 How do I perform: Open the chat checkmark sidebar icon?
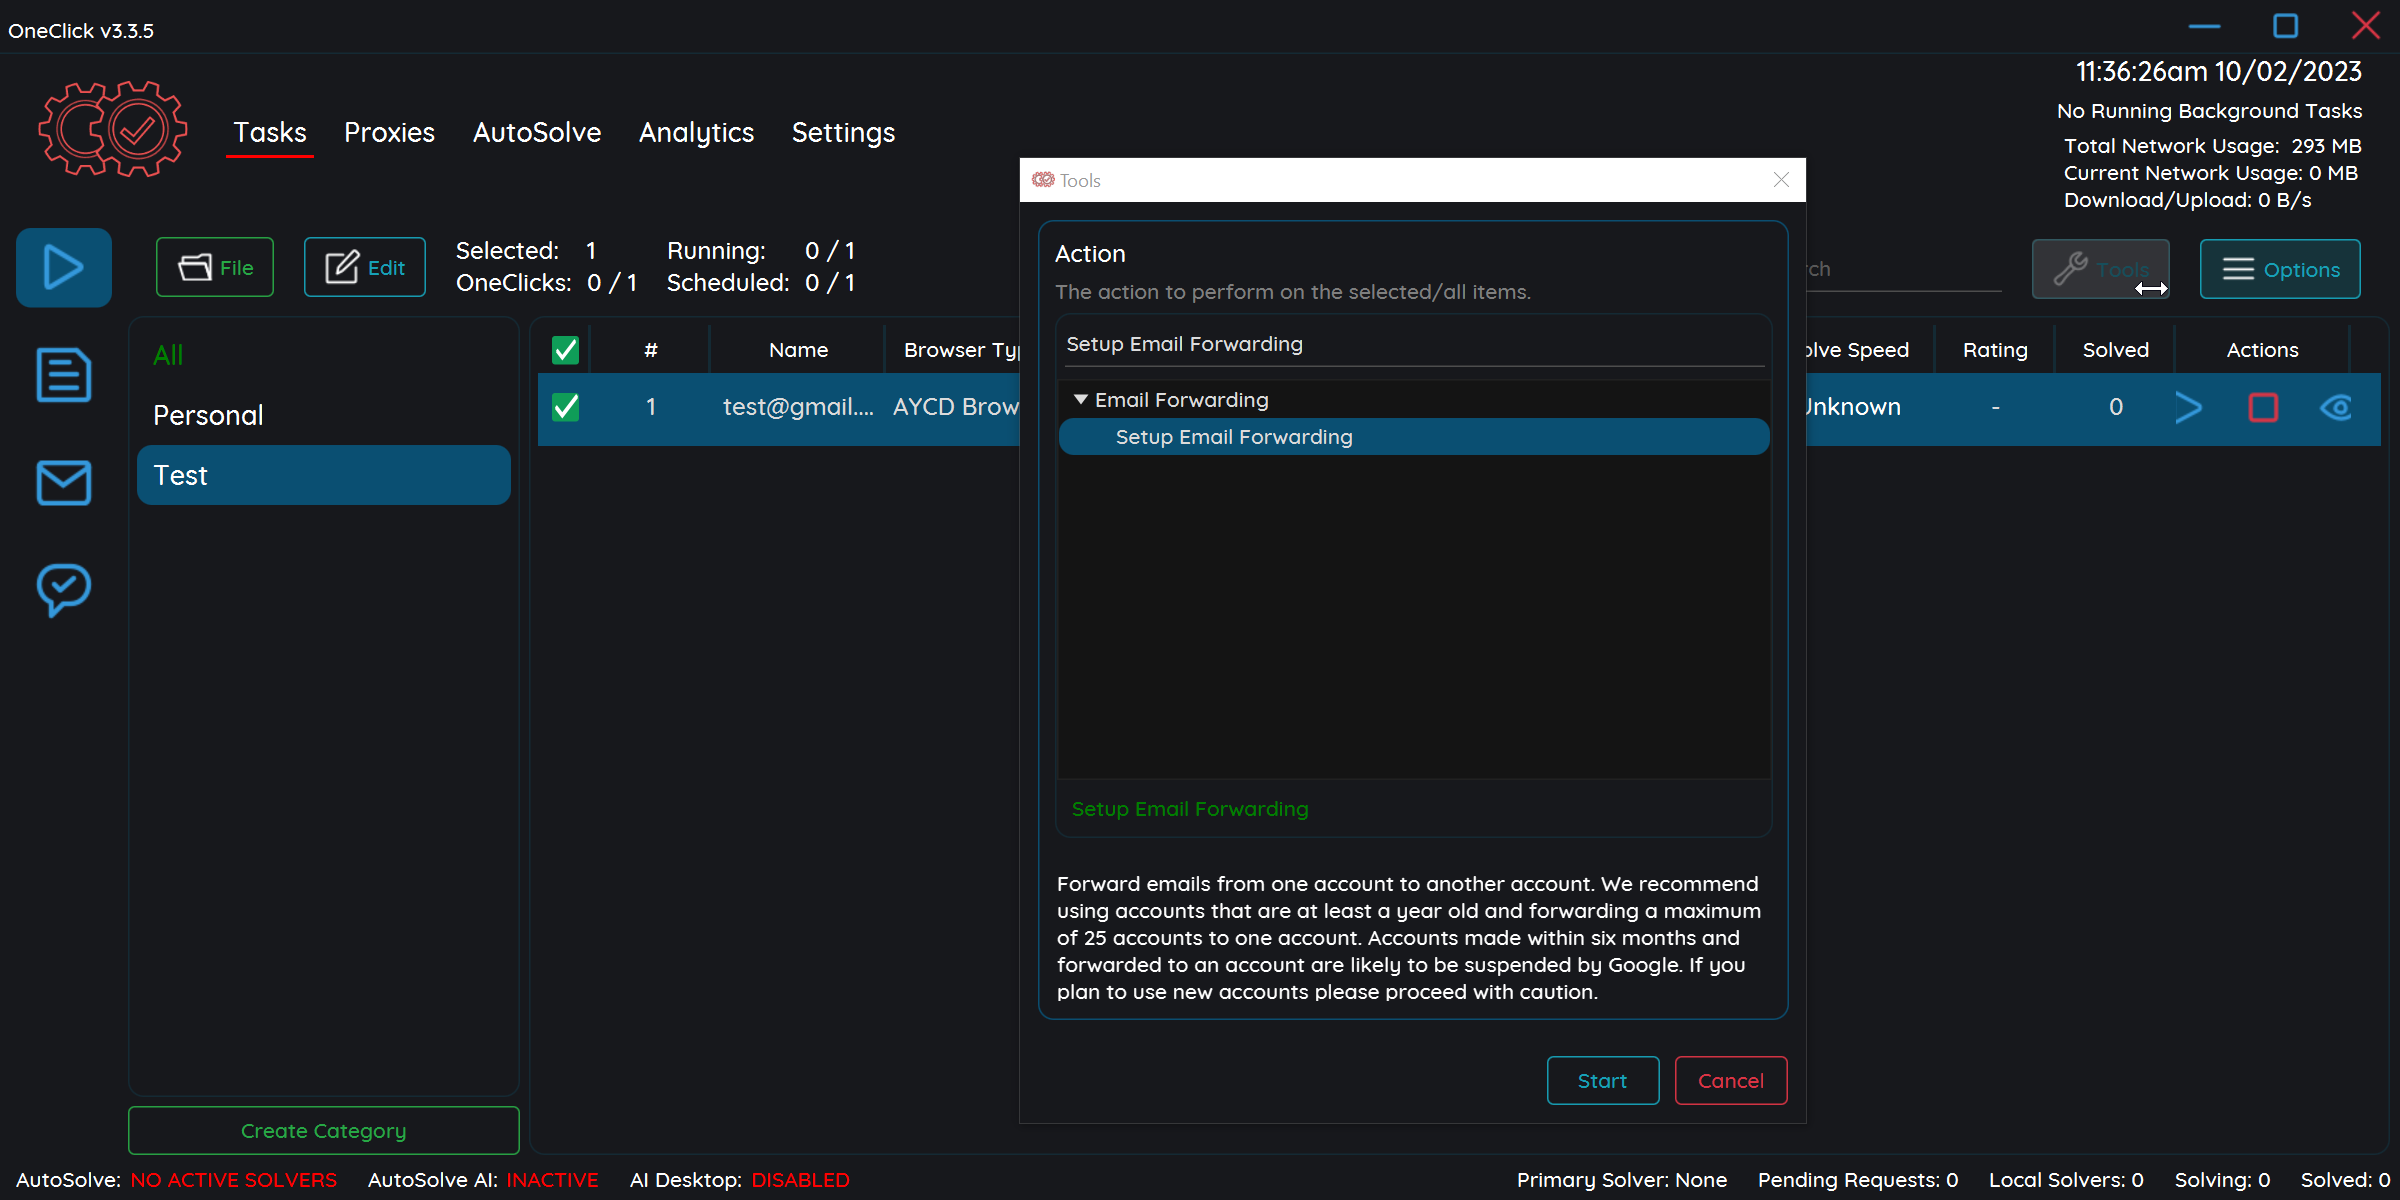(63, 590)
